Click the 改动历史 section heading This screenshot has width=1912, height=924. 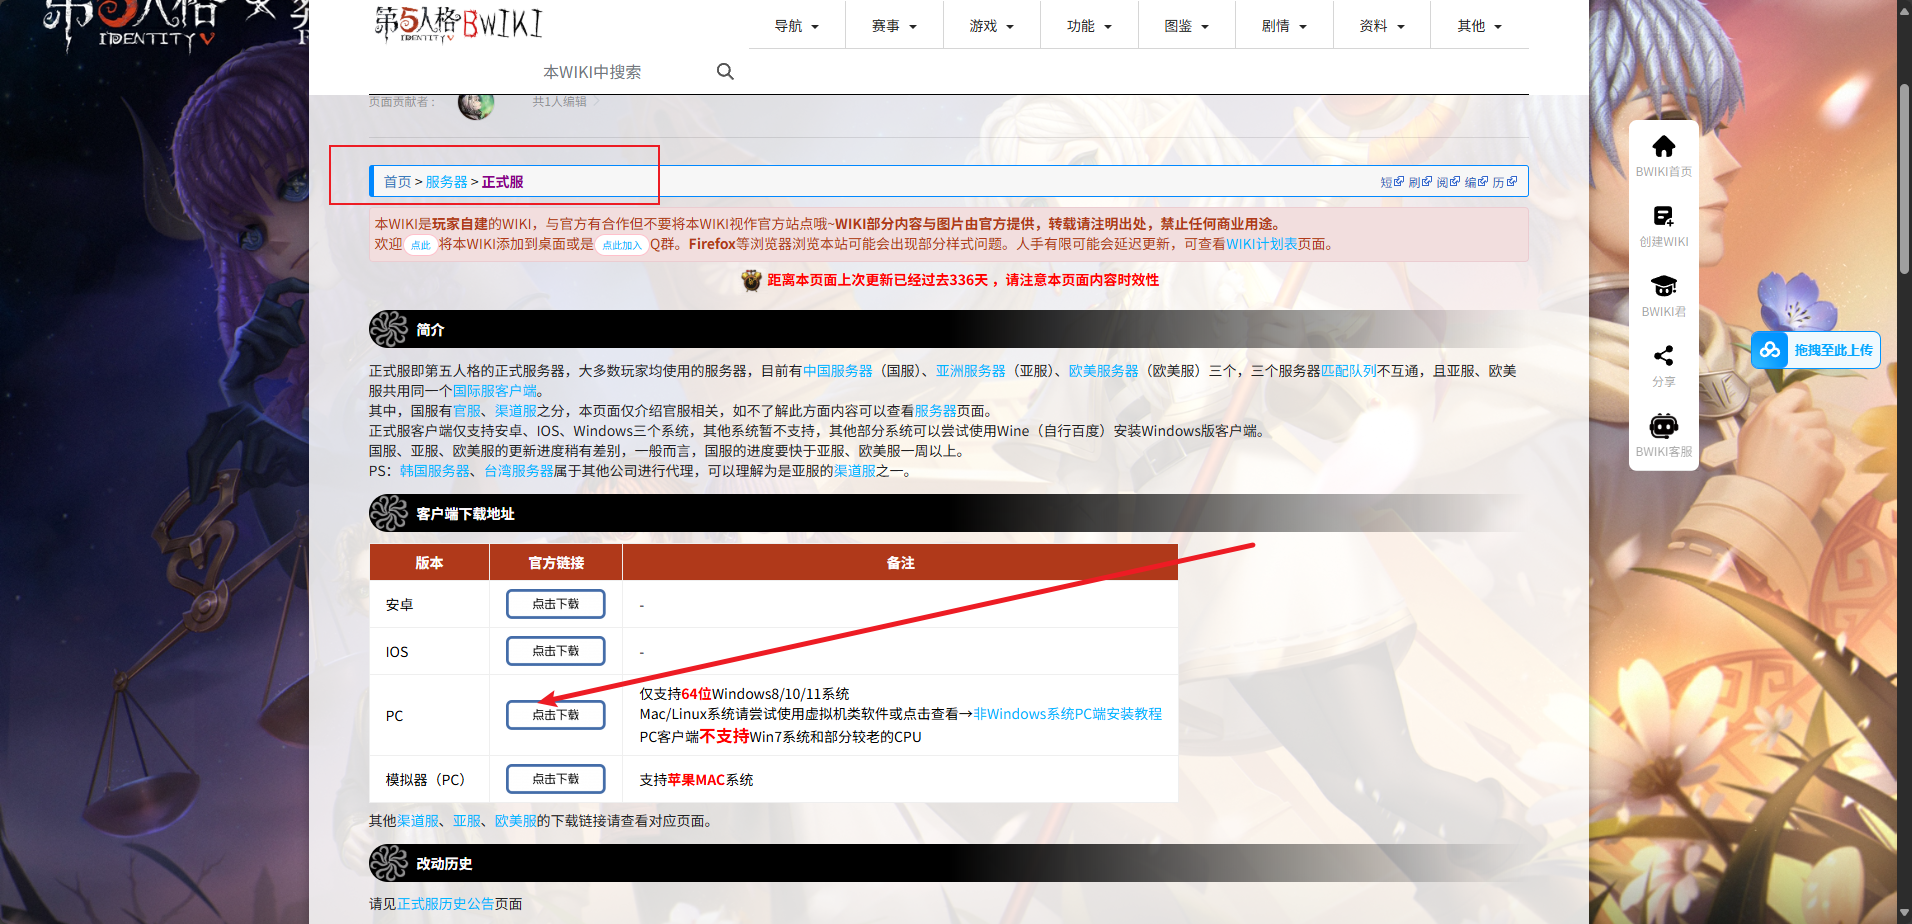pyautogui.click(x=444, y=864)
